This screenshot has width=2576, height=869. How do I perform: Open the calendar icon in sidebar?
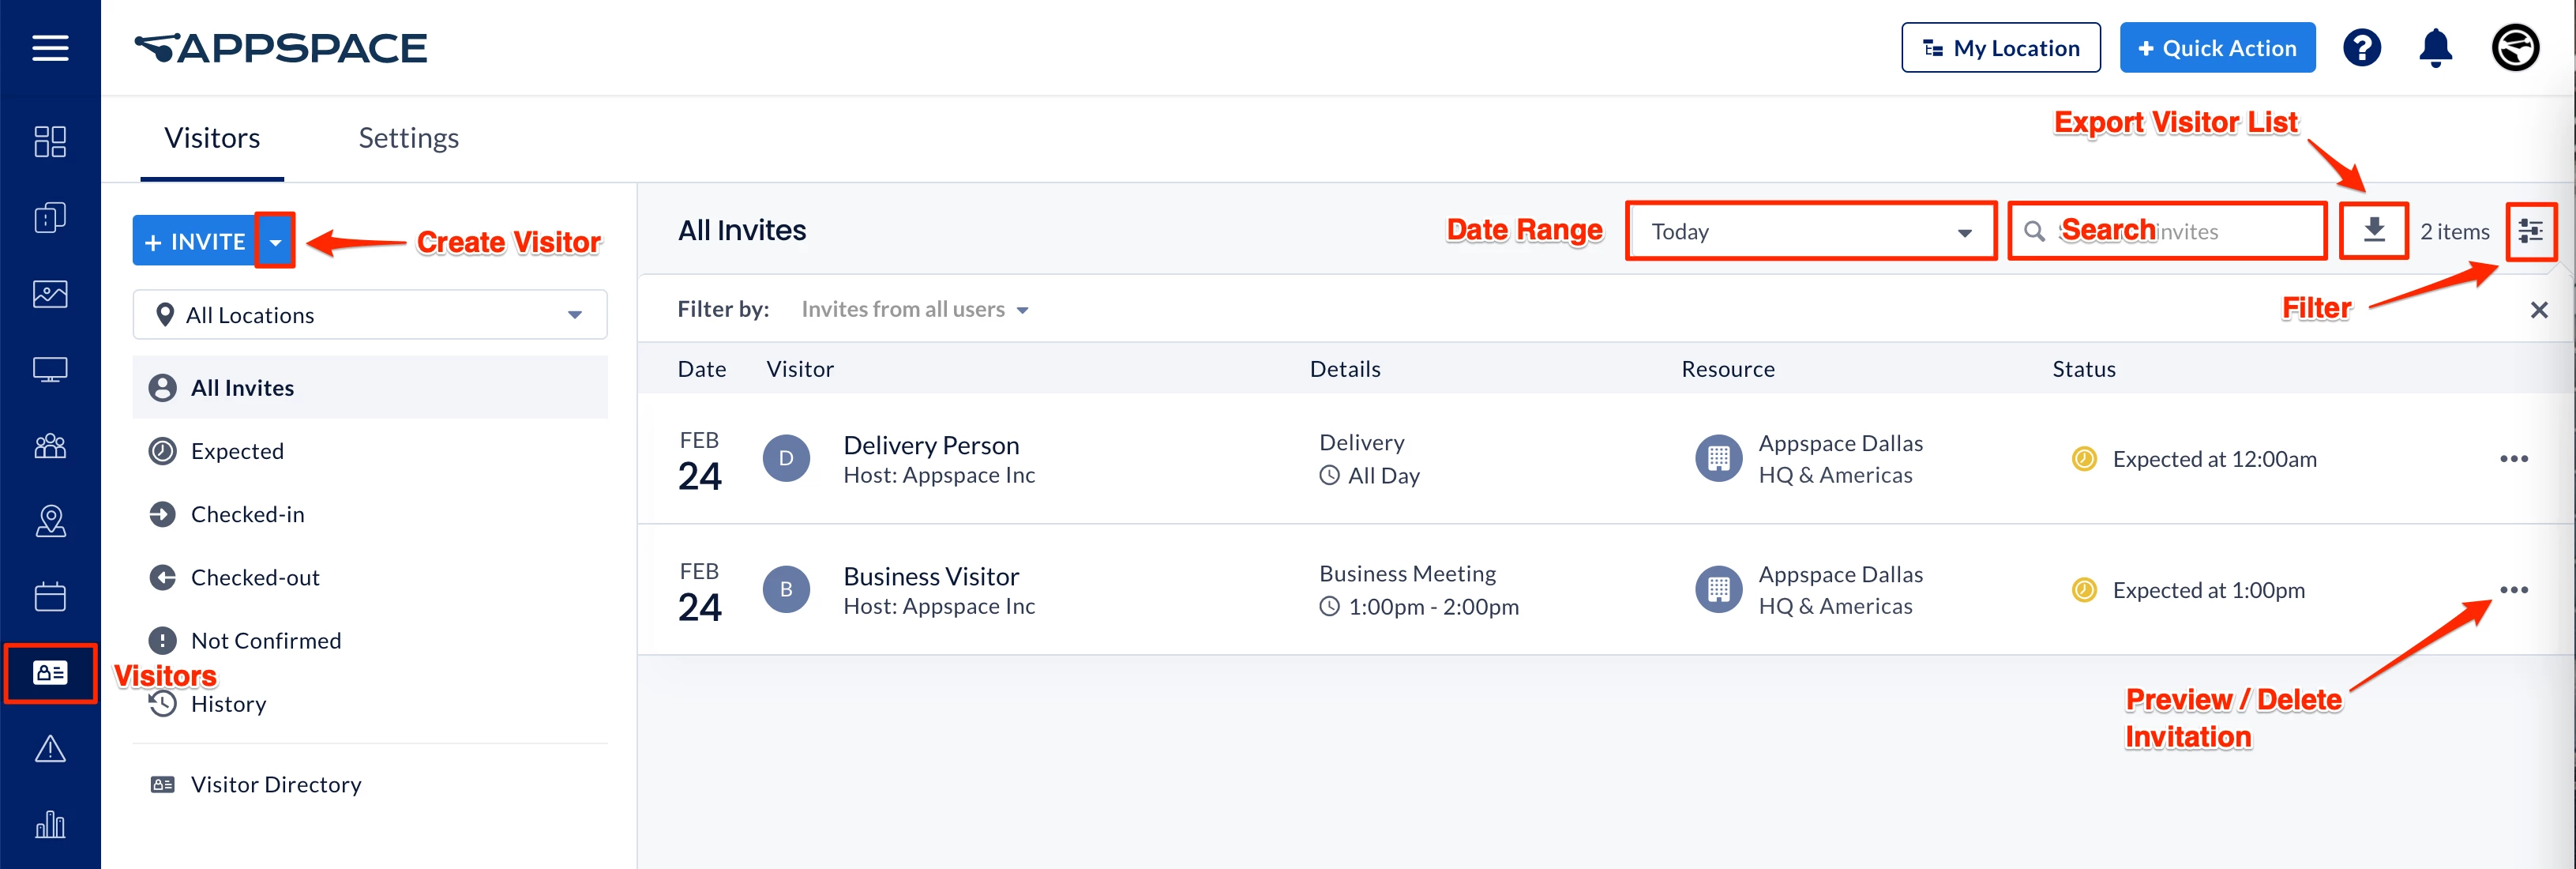[50, 597]
